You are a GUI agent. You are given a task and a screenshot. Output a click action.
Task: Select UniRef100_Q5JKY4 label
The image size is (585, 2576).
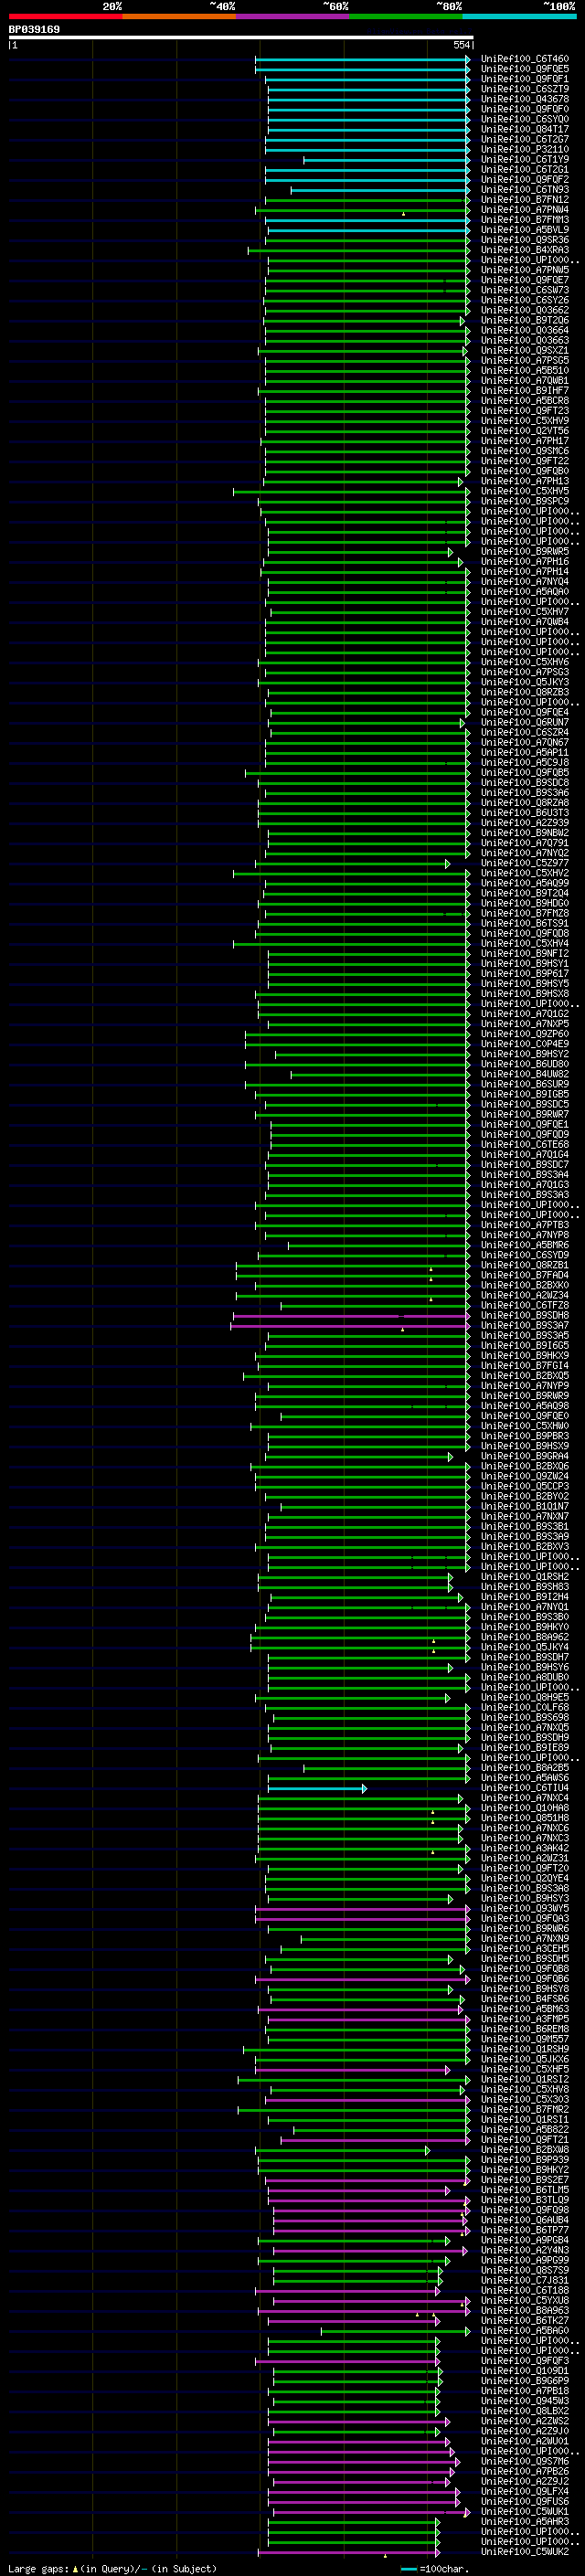(524, 1648)
